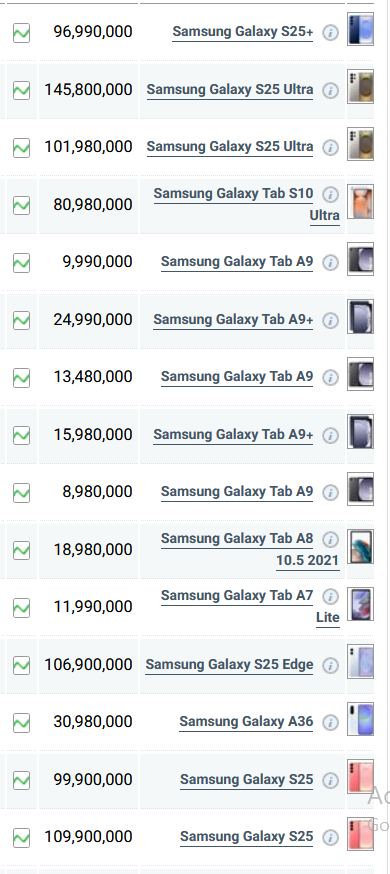Open the Samsung Galaxy S25 Edge link

coord(230,665)
